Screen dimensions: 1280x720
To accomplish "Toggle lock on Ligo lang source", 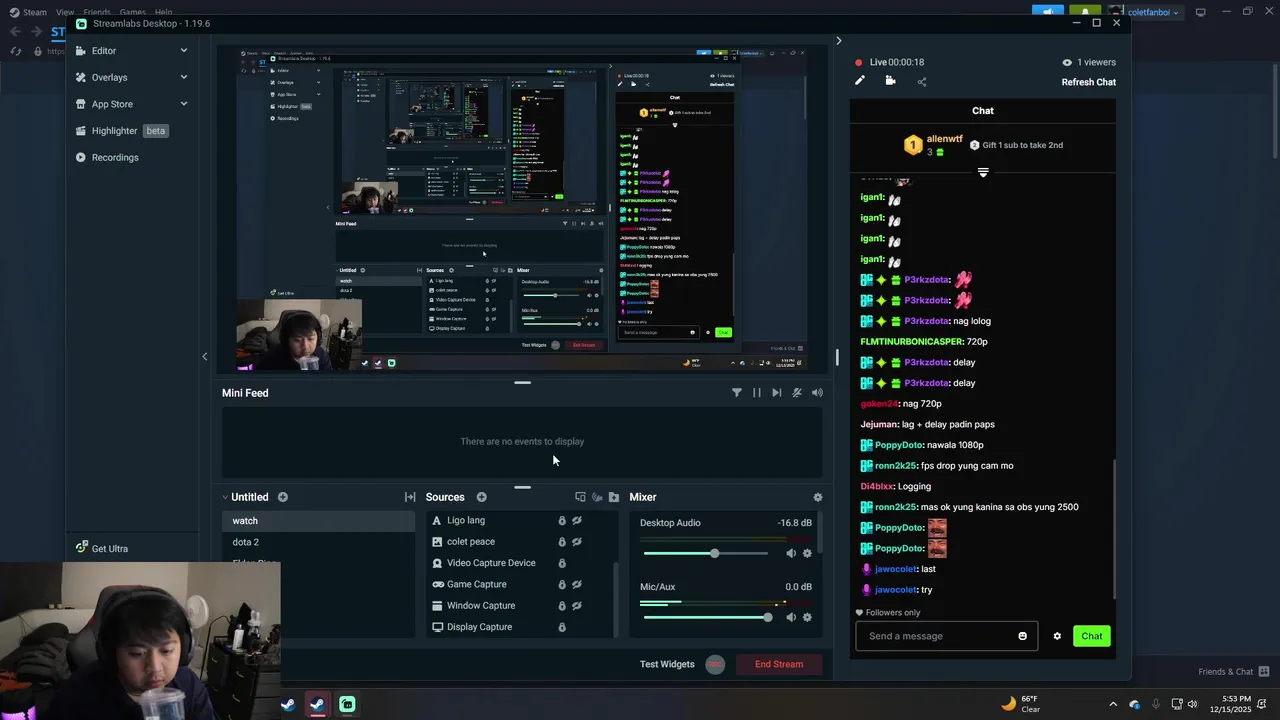I will [x=562, y=520].
